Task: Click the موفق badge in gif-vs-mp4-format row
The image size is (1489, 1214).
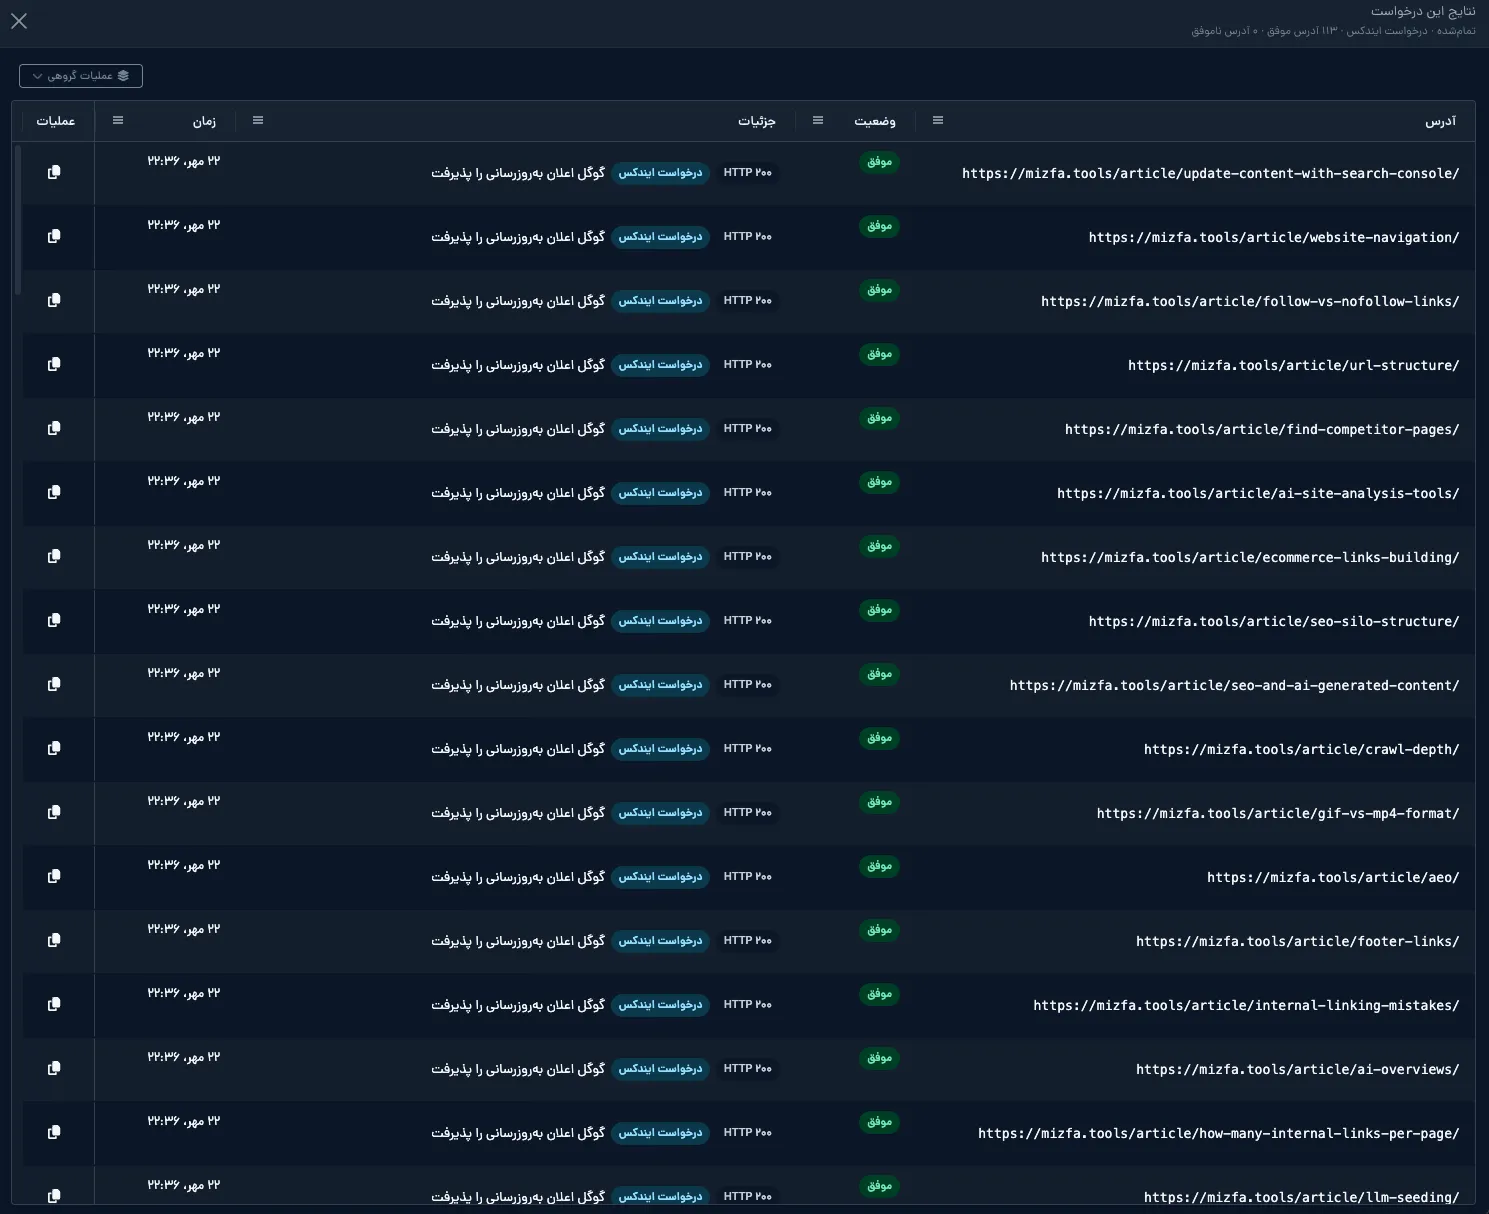Action: pos(879,802)
